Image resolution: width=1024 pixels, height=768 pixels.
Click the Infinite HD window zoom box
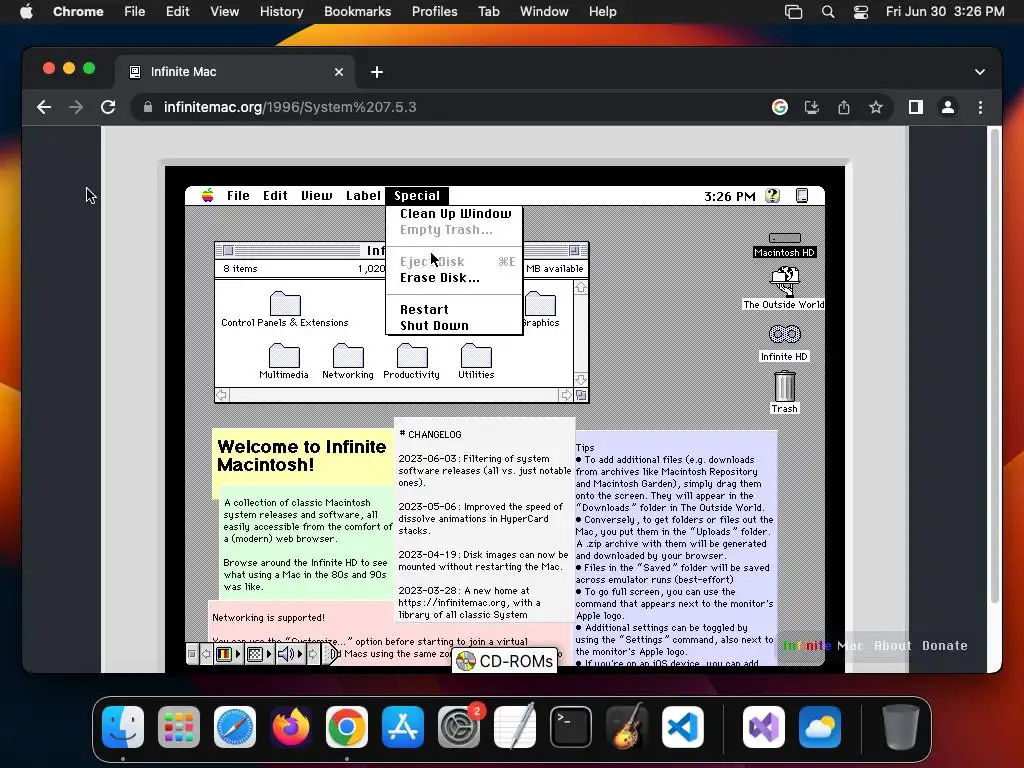click(x=574, y=250)
